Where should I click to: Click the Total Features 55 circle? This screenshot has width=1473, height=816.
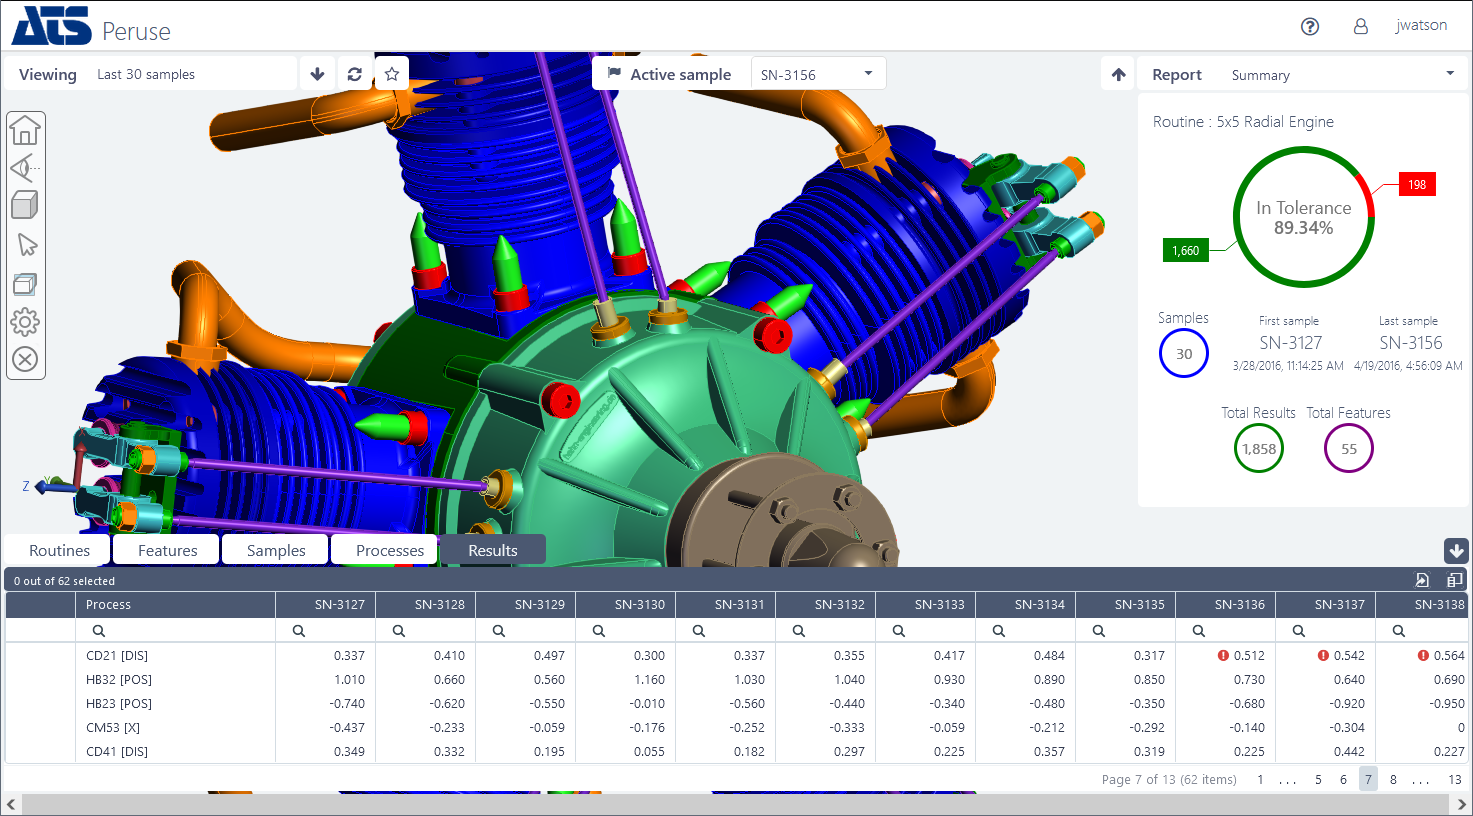tap(1349, 448)
